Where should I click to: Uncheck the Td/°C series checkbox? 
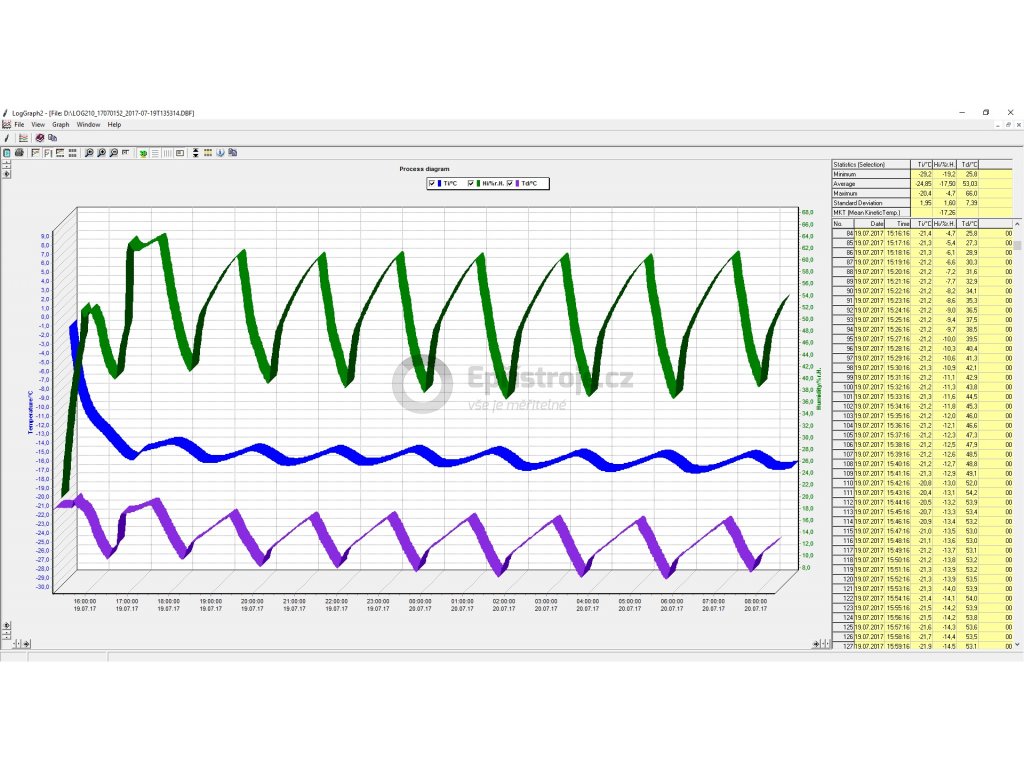pyautogui.click(x=511, y=183)
